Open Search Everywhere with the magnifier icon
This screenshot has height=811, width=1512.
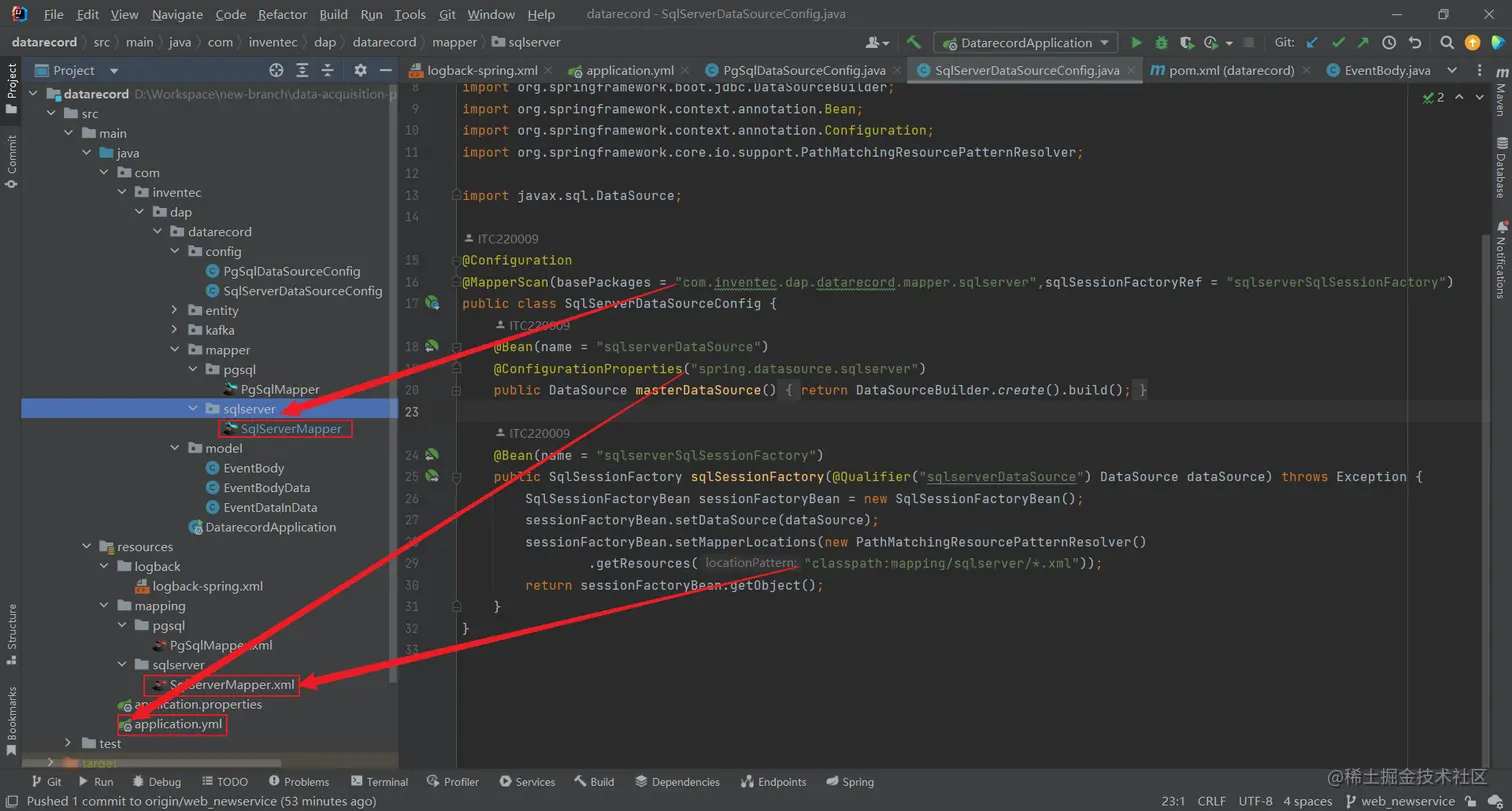pyautogui.click(x=1447, y=43)
